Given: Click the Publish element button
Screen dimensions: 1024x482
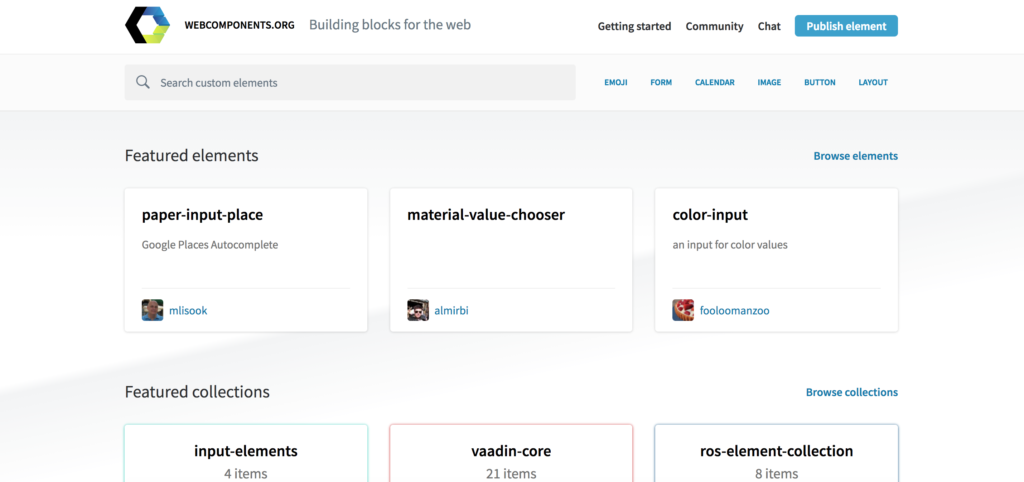Looking at the screenshot, I should pos(846,26).
